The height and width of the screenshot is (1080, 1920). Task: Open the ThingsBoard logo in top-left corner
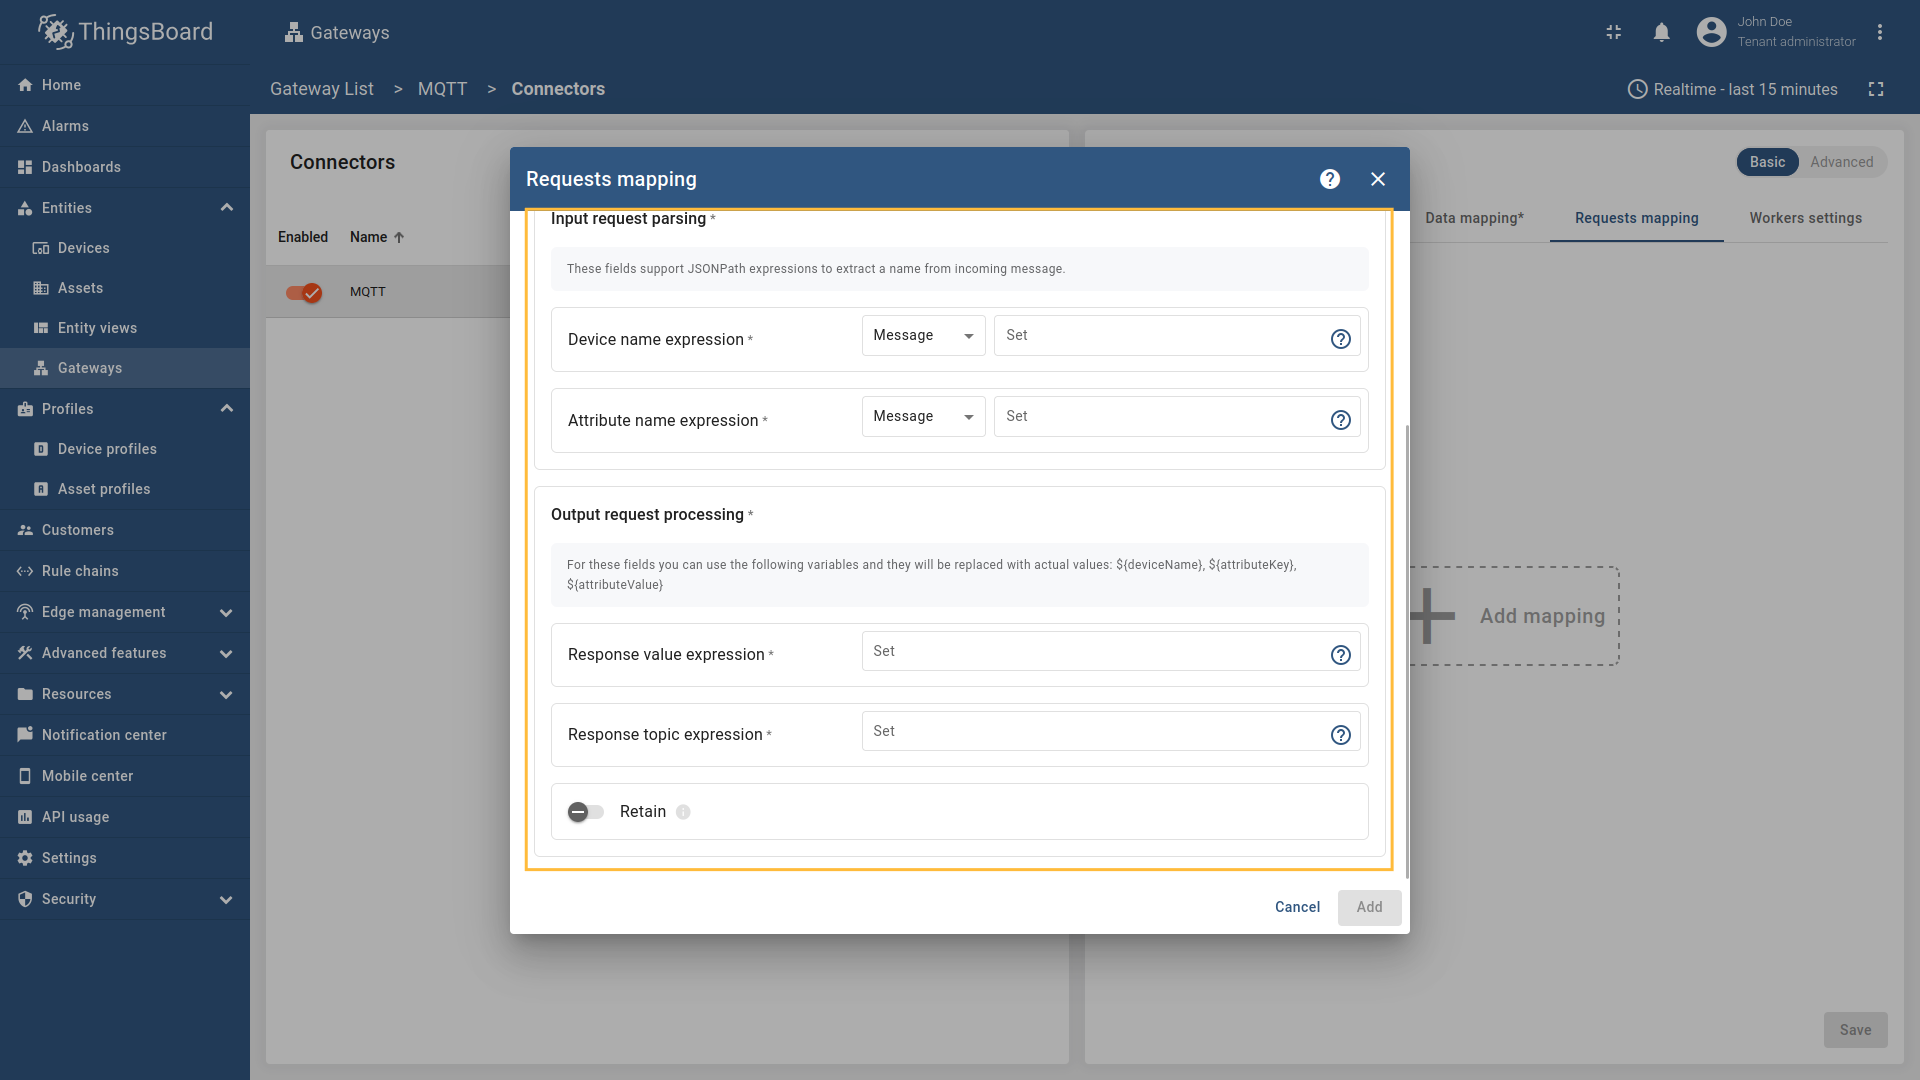point(124,31)
